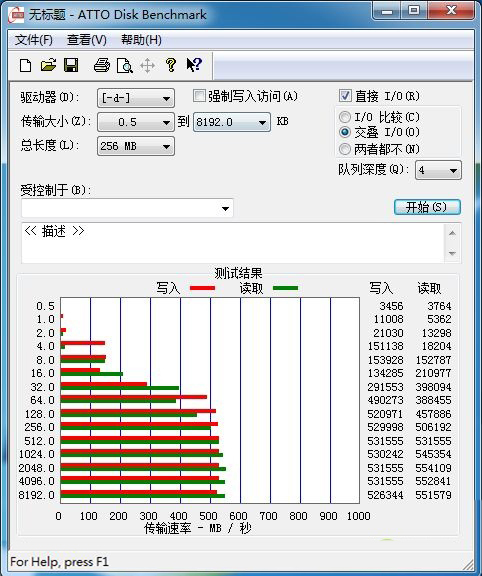Expand the 总长度 dropdown showing 256 MB

(136, 146)
